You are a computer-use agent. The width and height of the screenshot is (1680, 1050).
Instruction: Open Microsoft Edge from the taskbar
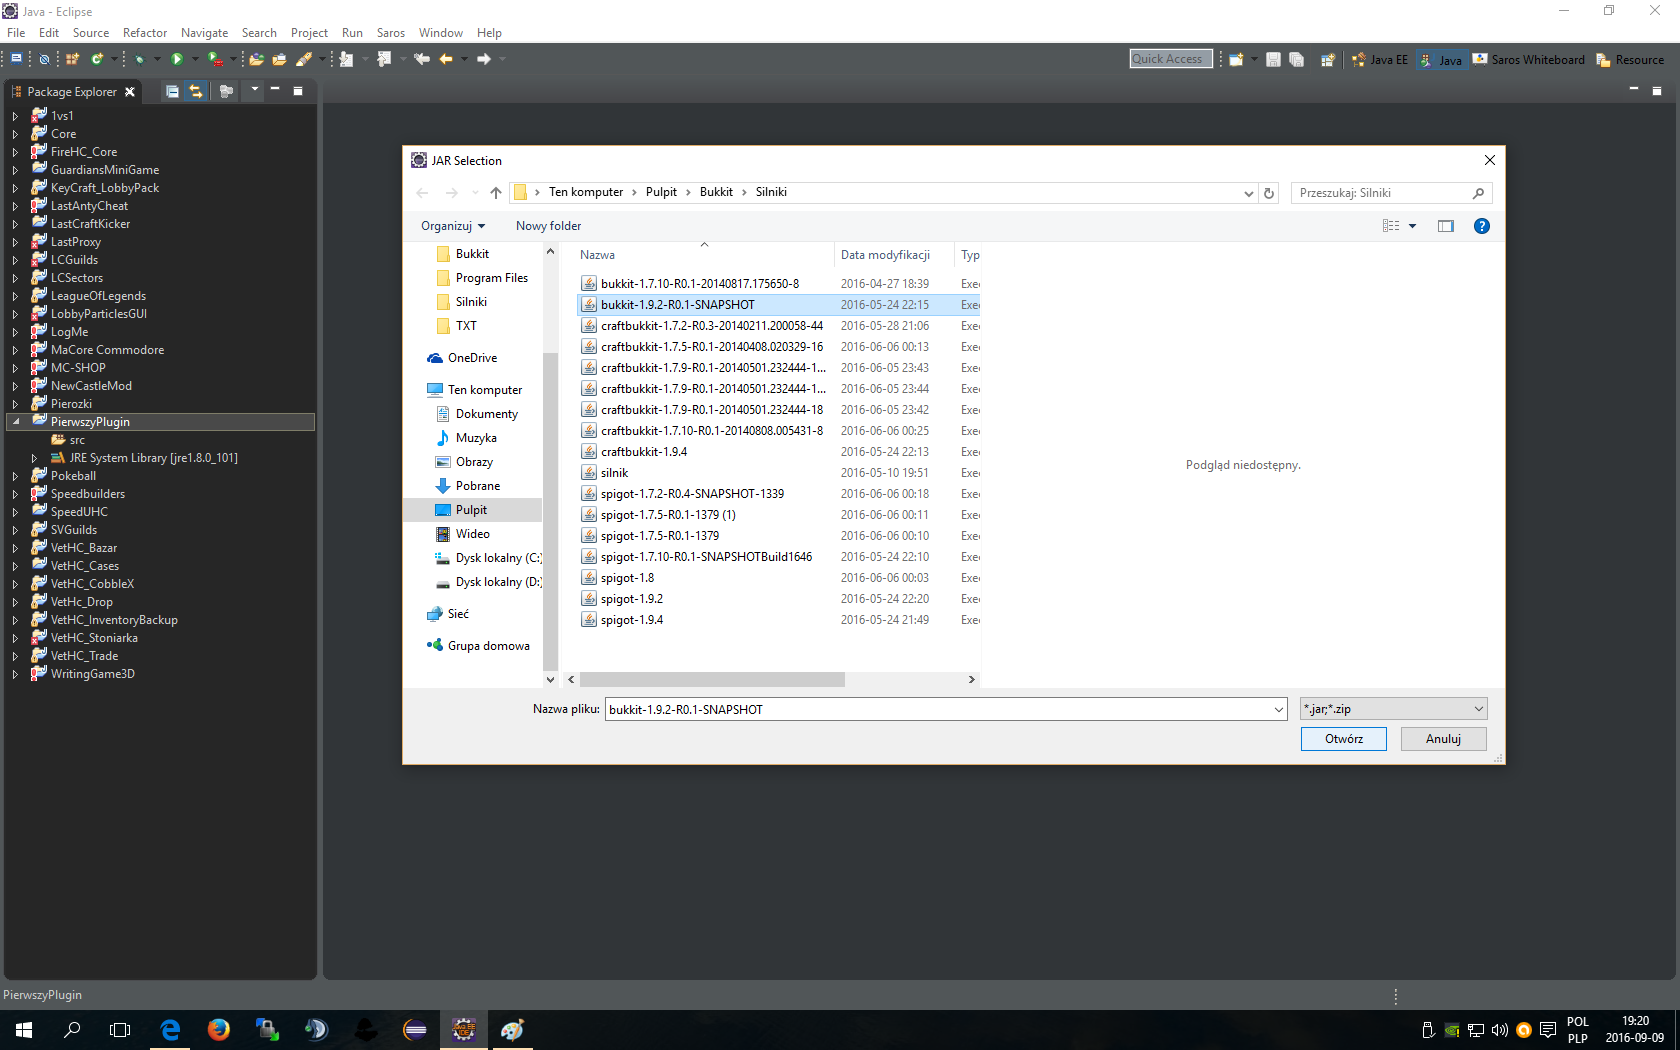170,1029
